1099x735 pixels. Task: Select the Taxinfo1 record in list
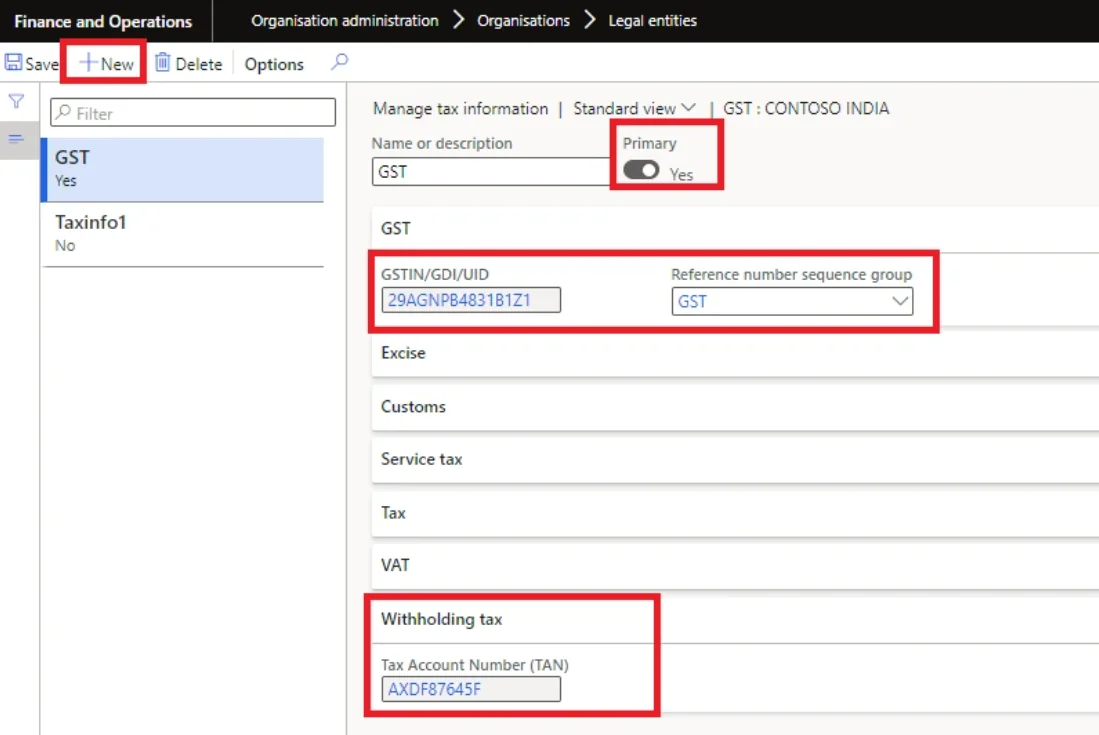click(x=183, y=234)
